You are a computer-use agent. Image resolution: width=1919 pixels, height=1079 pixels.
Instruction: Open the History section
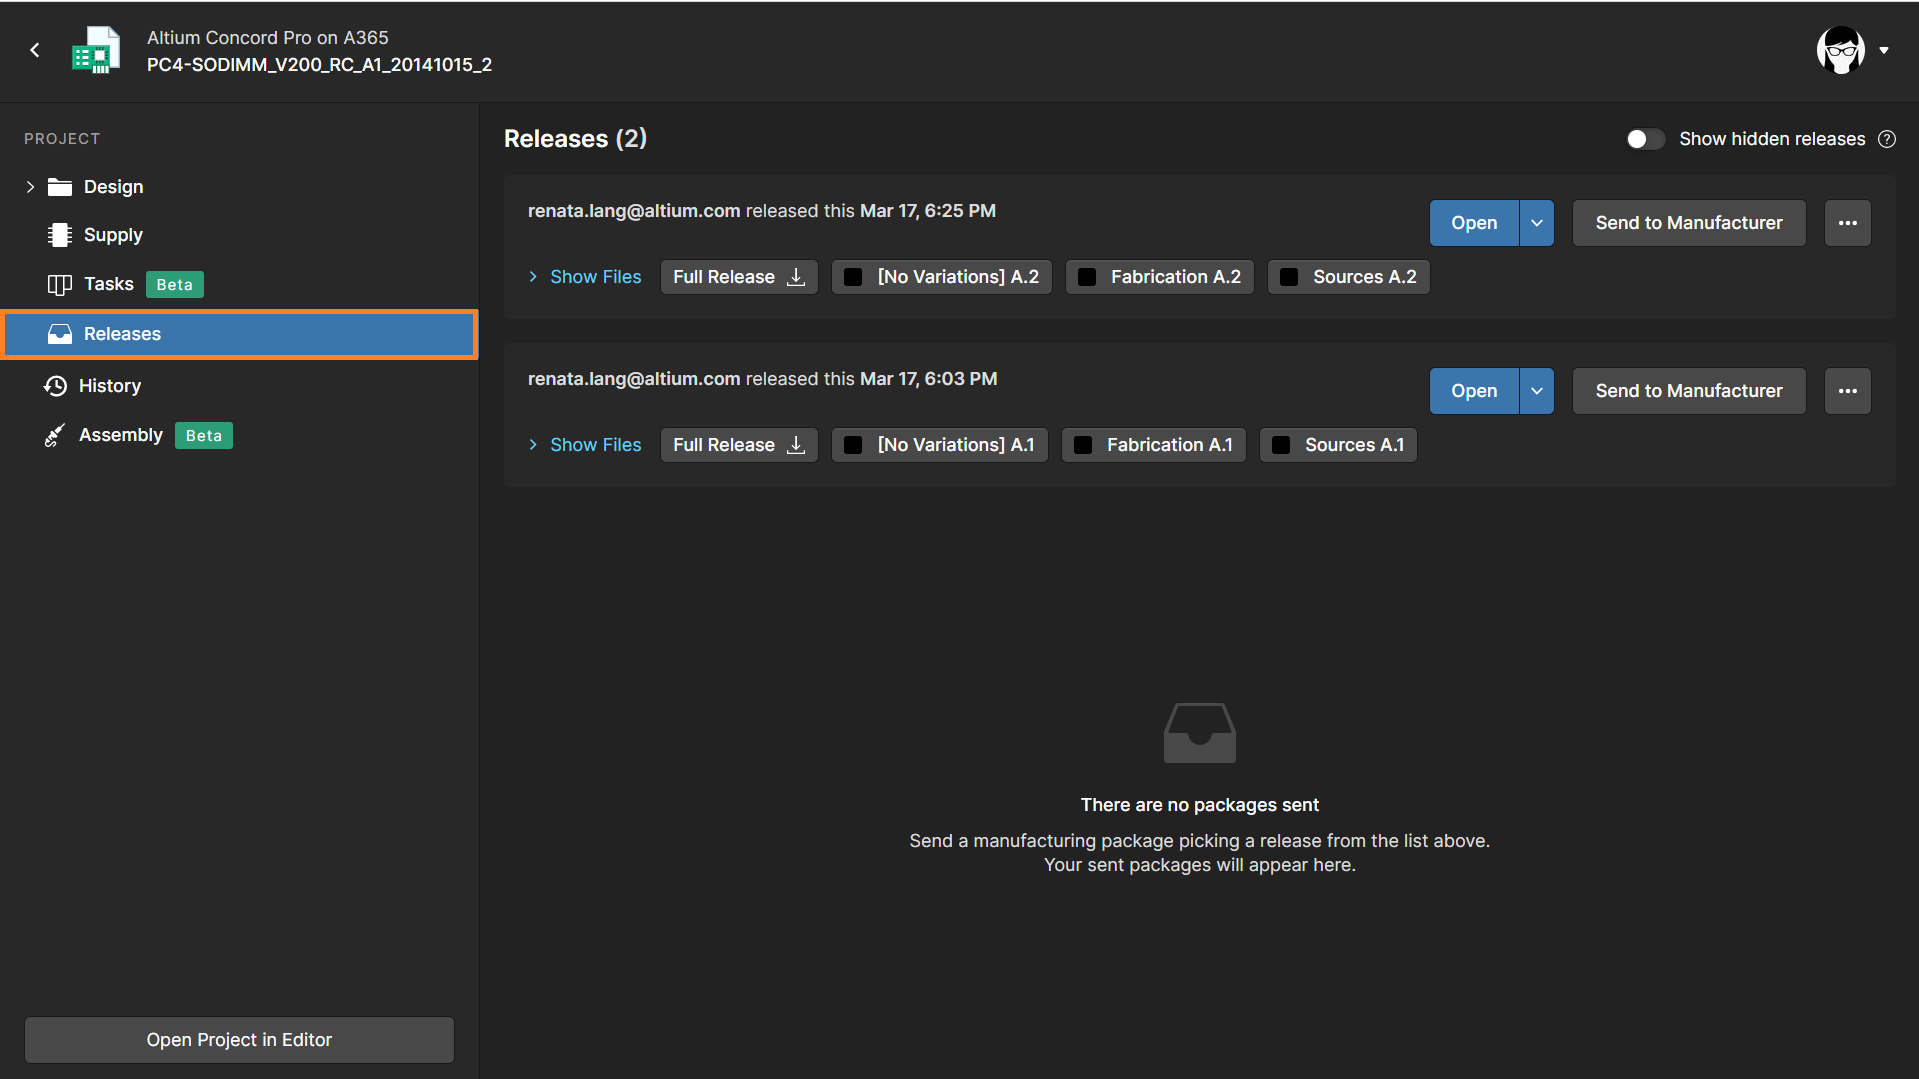[110, 386]
